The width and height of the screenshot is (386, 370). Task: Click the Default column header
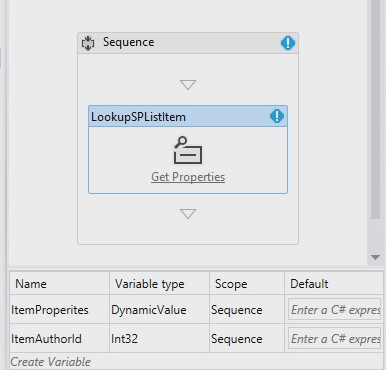pyautogui.click(x=334, y=284)
